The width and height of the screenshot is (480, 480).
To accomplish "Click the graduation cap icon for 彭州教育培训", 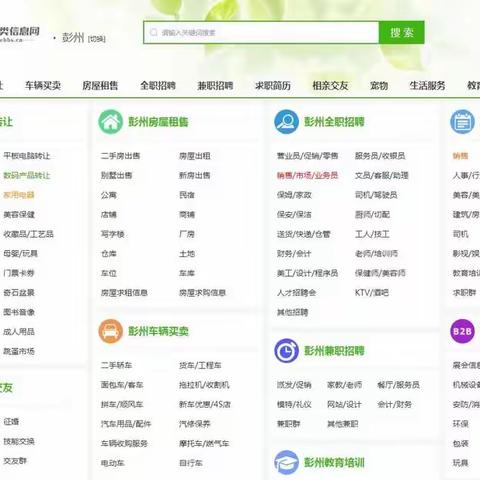I will coord(286,462).
